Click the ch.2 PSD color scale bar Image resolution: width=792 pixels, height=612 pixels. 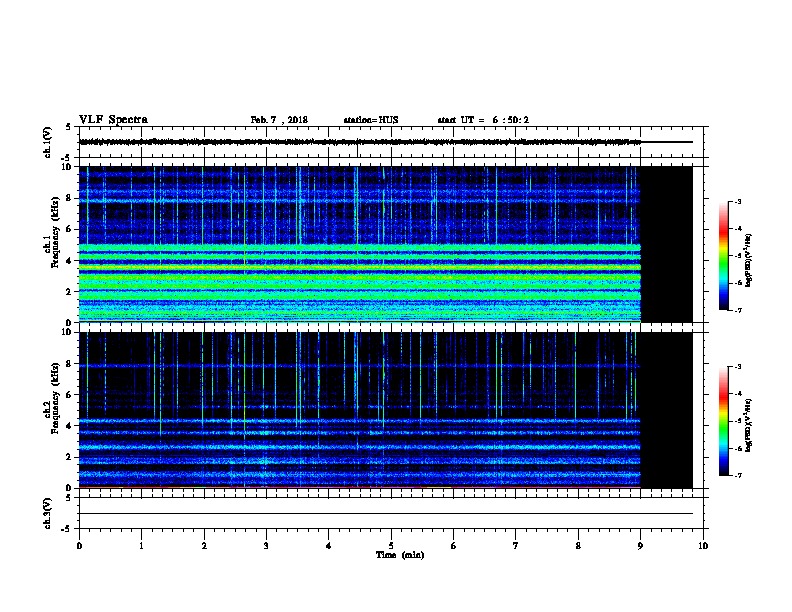[x=723, y=421]
